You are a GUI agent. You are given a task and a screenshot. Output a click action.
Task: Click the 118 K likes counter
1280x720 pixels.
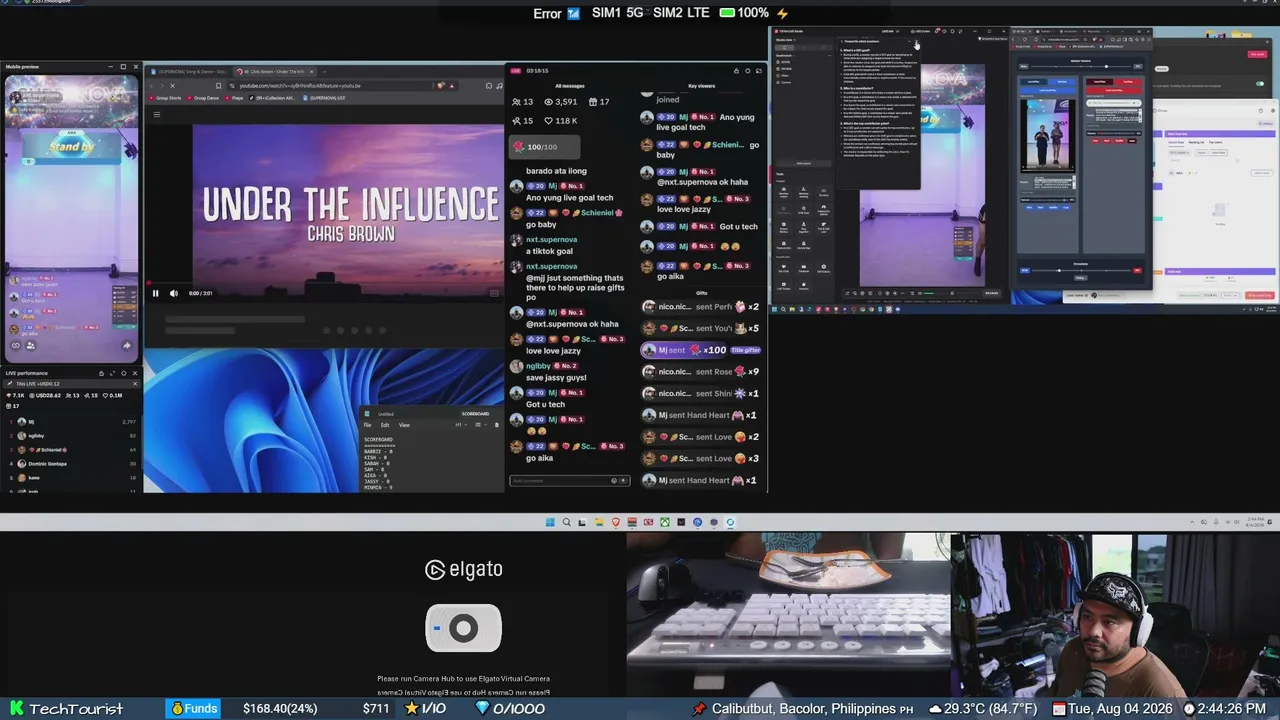click(560, 121)
